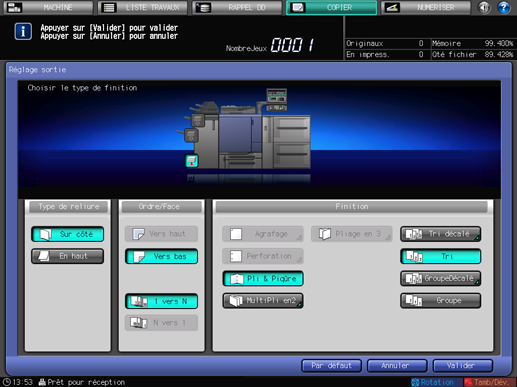Open GroupeDécalé options
This screenshot has height=387, width=517.
[440, 278]
